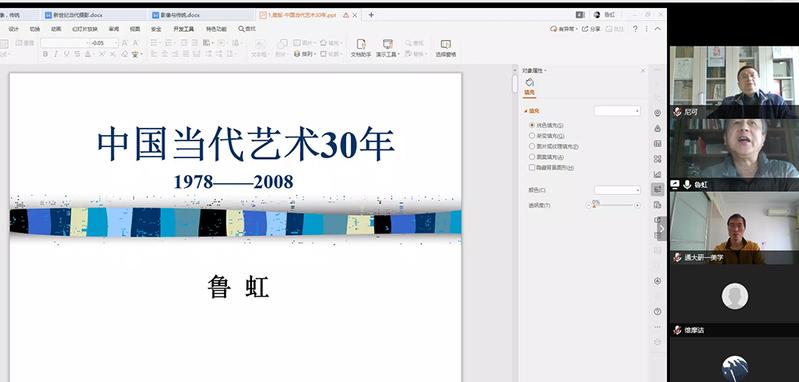This screenshot has height=382, width=799.
Task: Toggle underline formatting in the ribbon
Action: (x=66, y=54)
